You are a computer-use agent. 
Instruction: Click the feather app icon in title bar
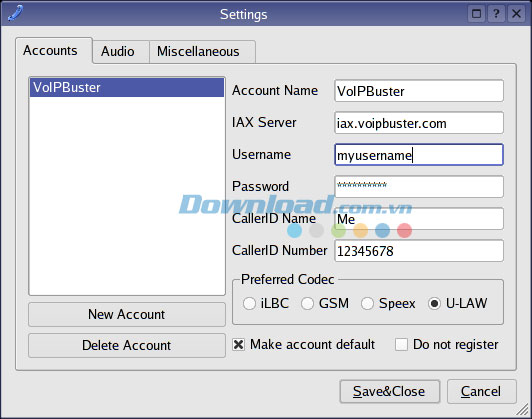[15, 14]
